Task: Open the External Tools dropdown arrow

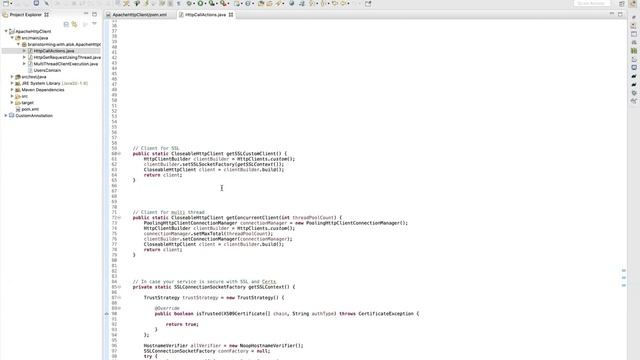Action: tap(228, 4)
